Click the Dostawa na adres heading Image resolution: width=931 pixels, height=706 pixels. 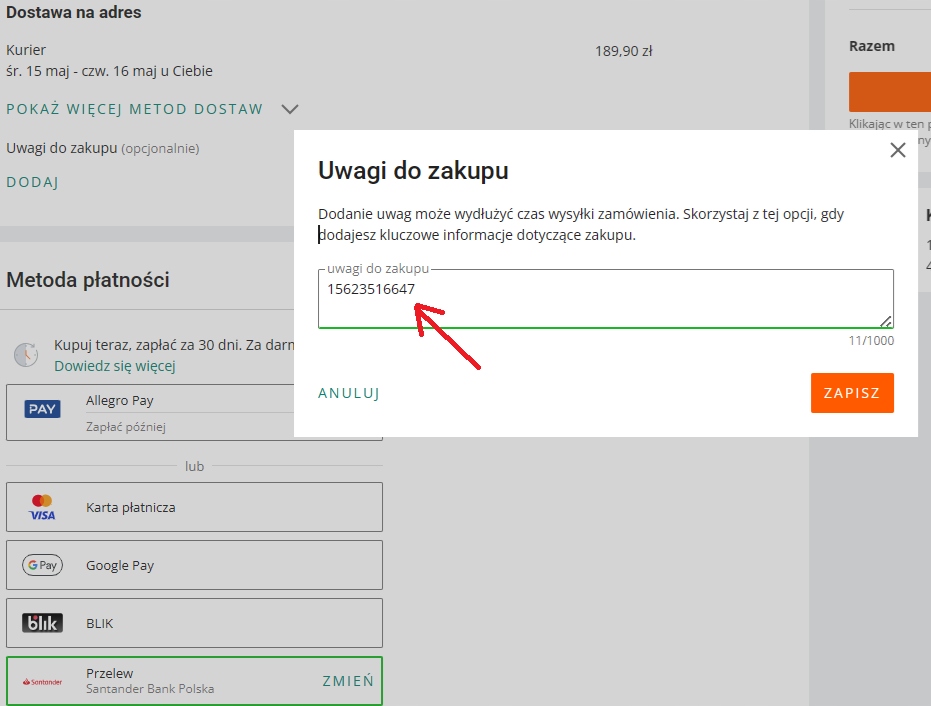coord(74,12)
